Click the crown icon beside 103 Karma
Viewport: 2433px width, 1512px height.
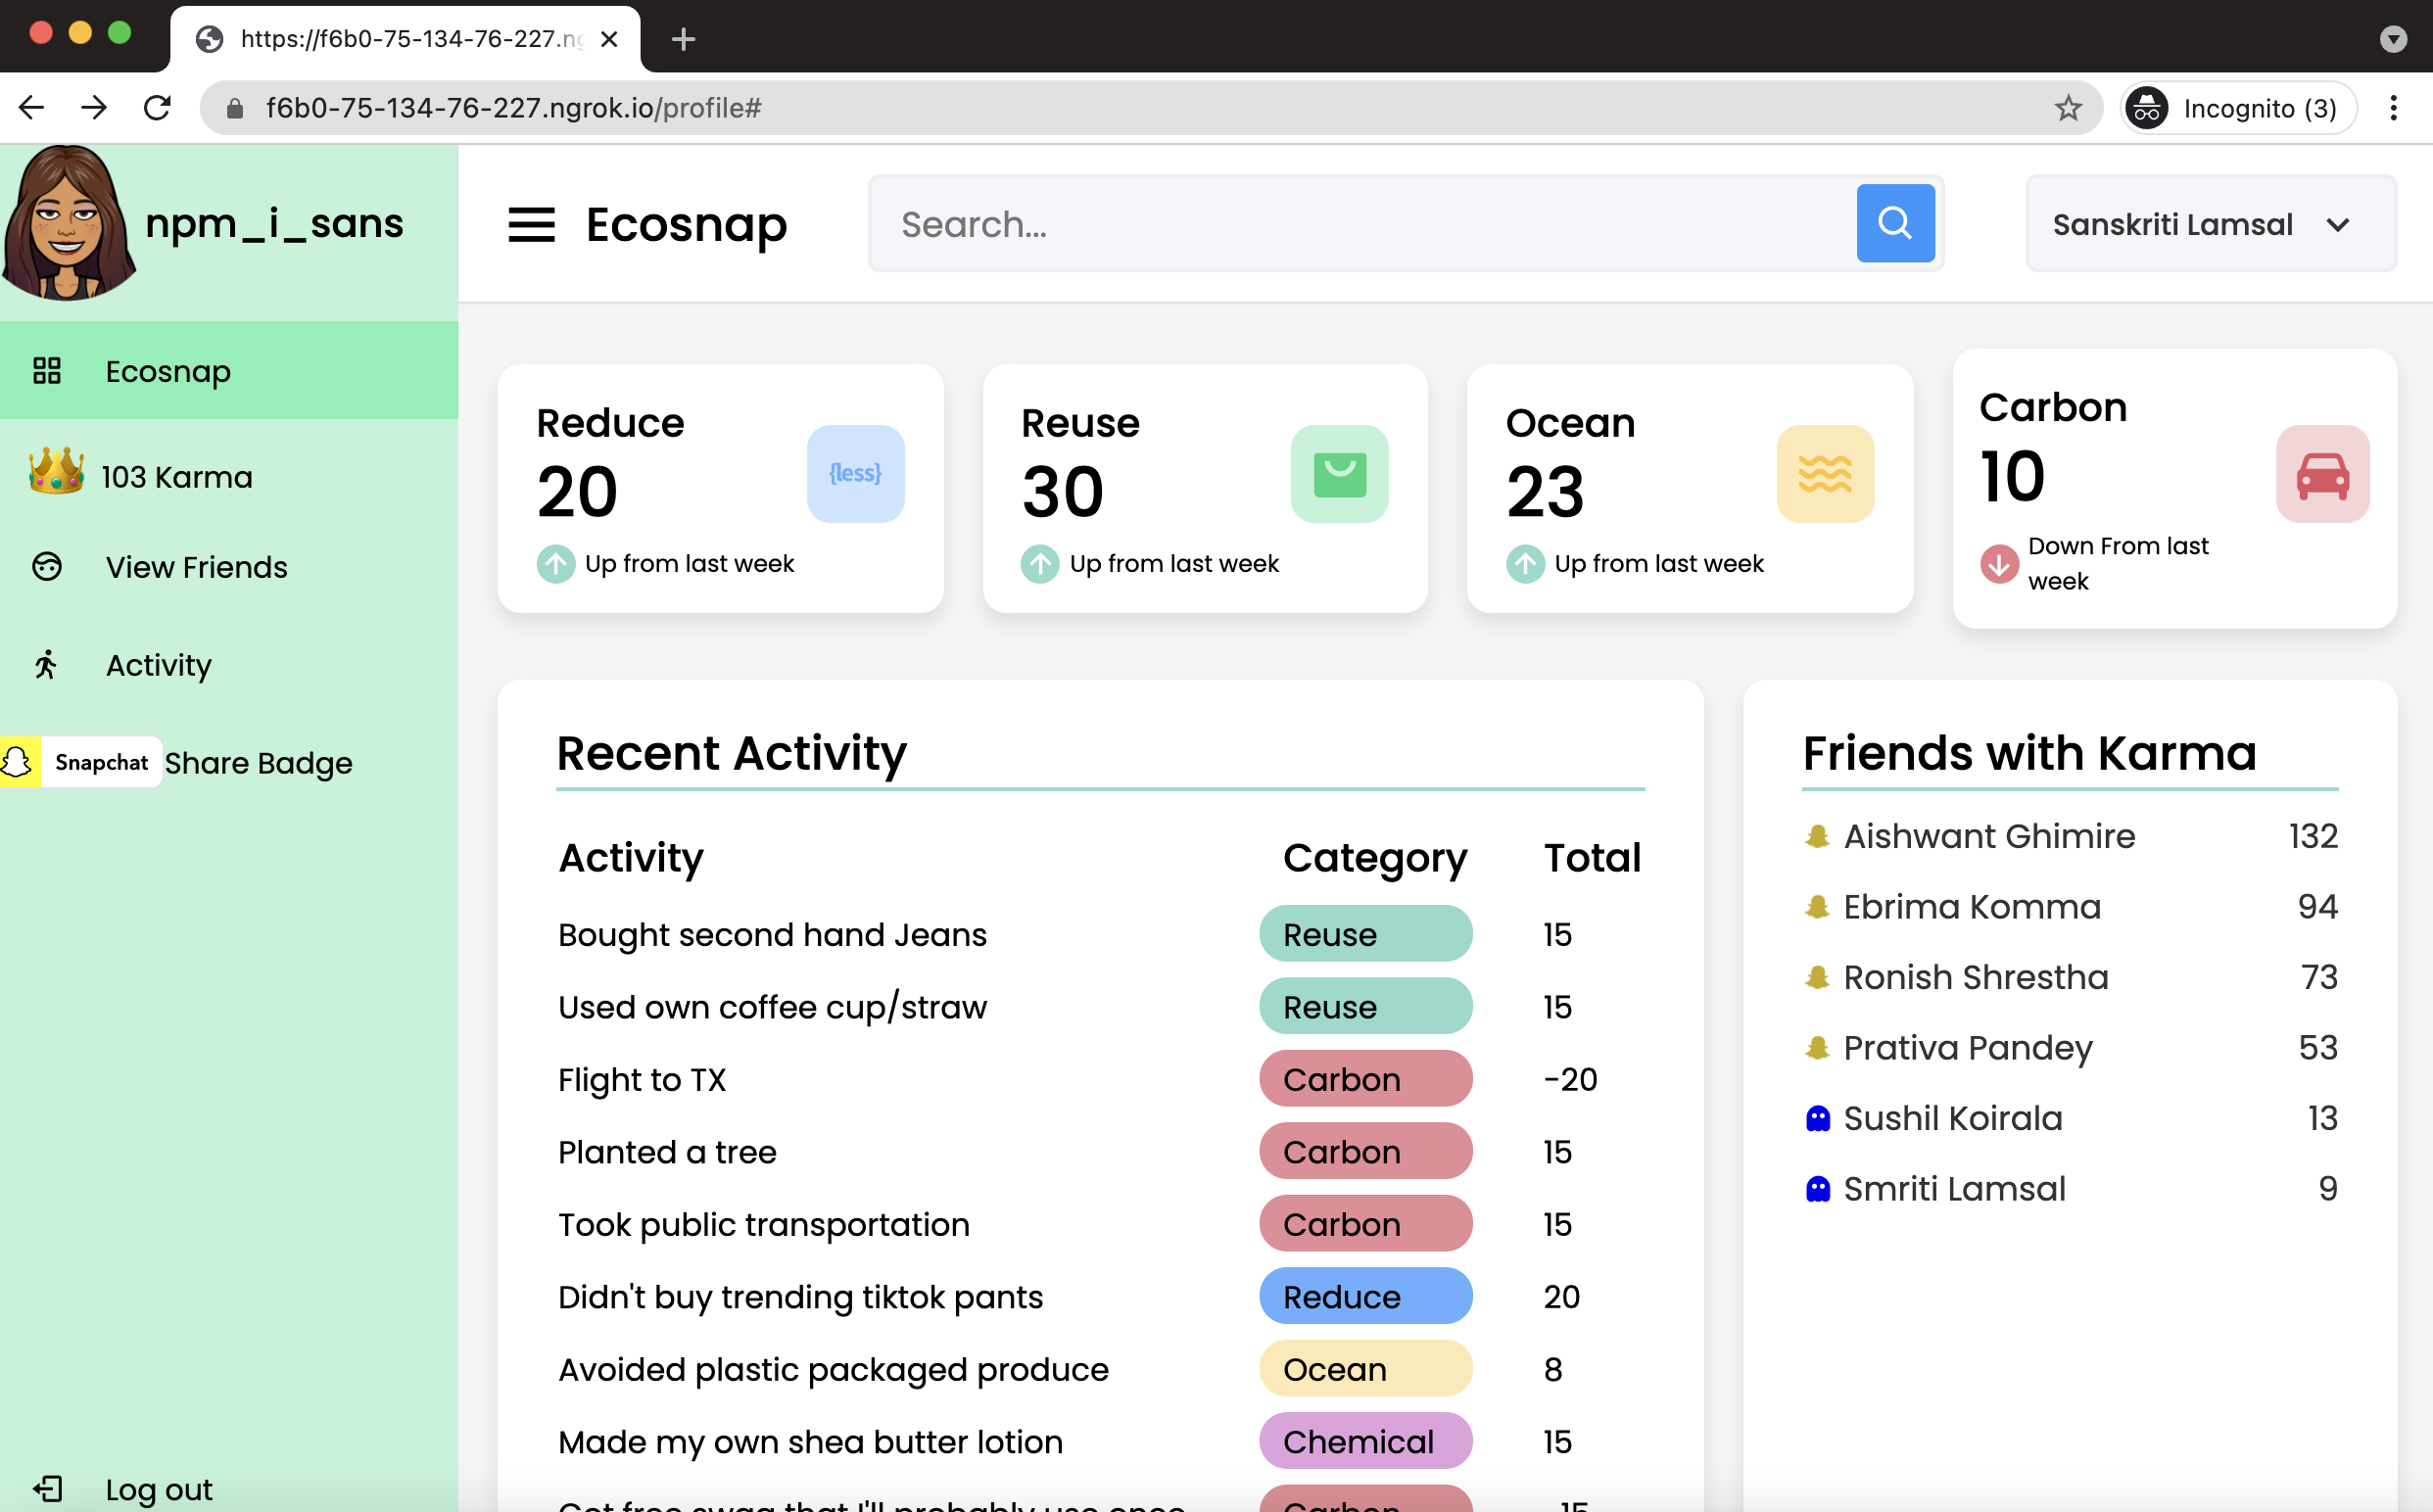point(56,471)
